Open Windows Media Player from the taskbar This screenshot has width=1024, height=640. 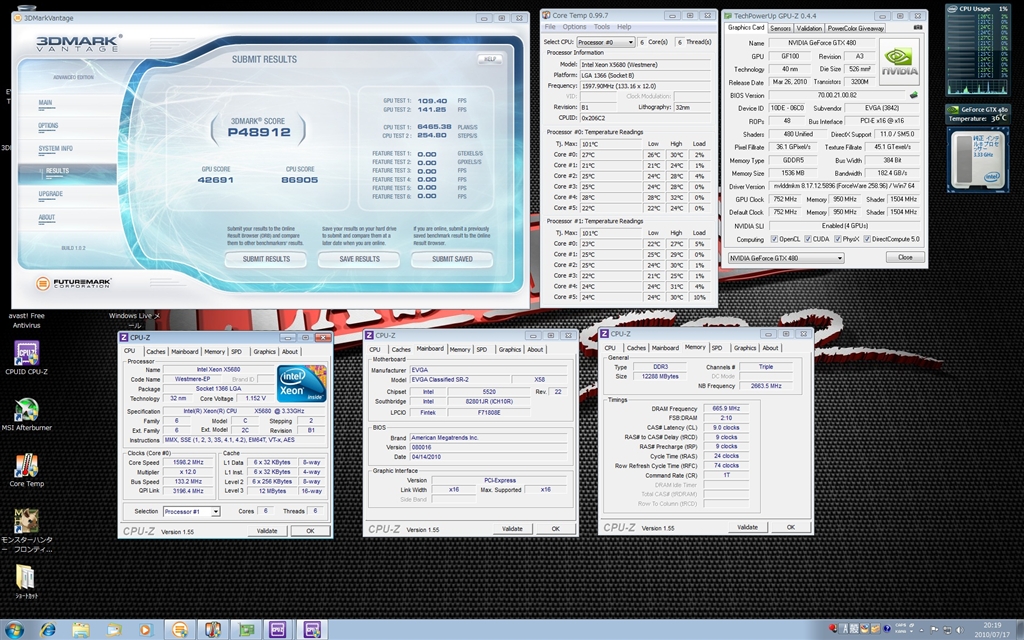146,629
